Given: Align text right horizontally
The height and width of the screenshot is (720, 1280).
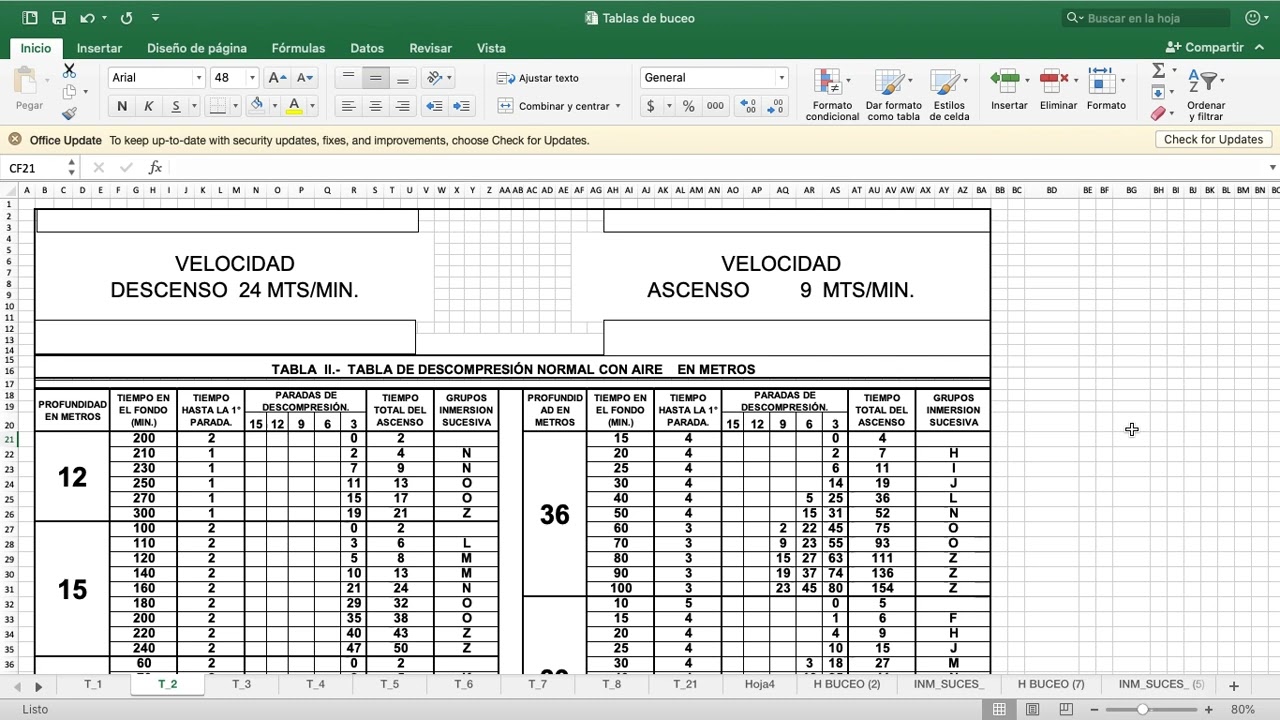Looking at the screenshot, I should click(x=402, y=106).
